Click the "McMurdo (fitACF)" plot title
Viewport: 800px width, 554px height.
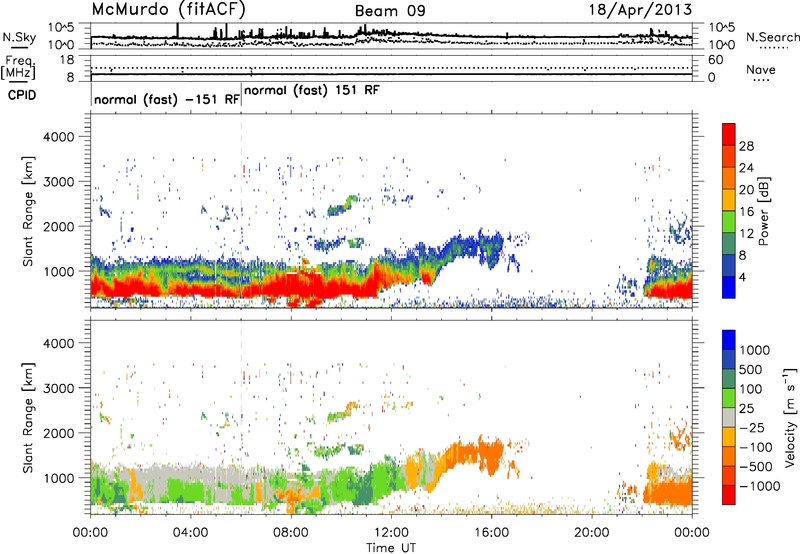click(x=168, y=10)
